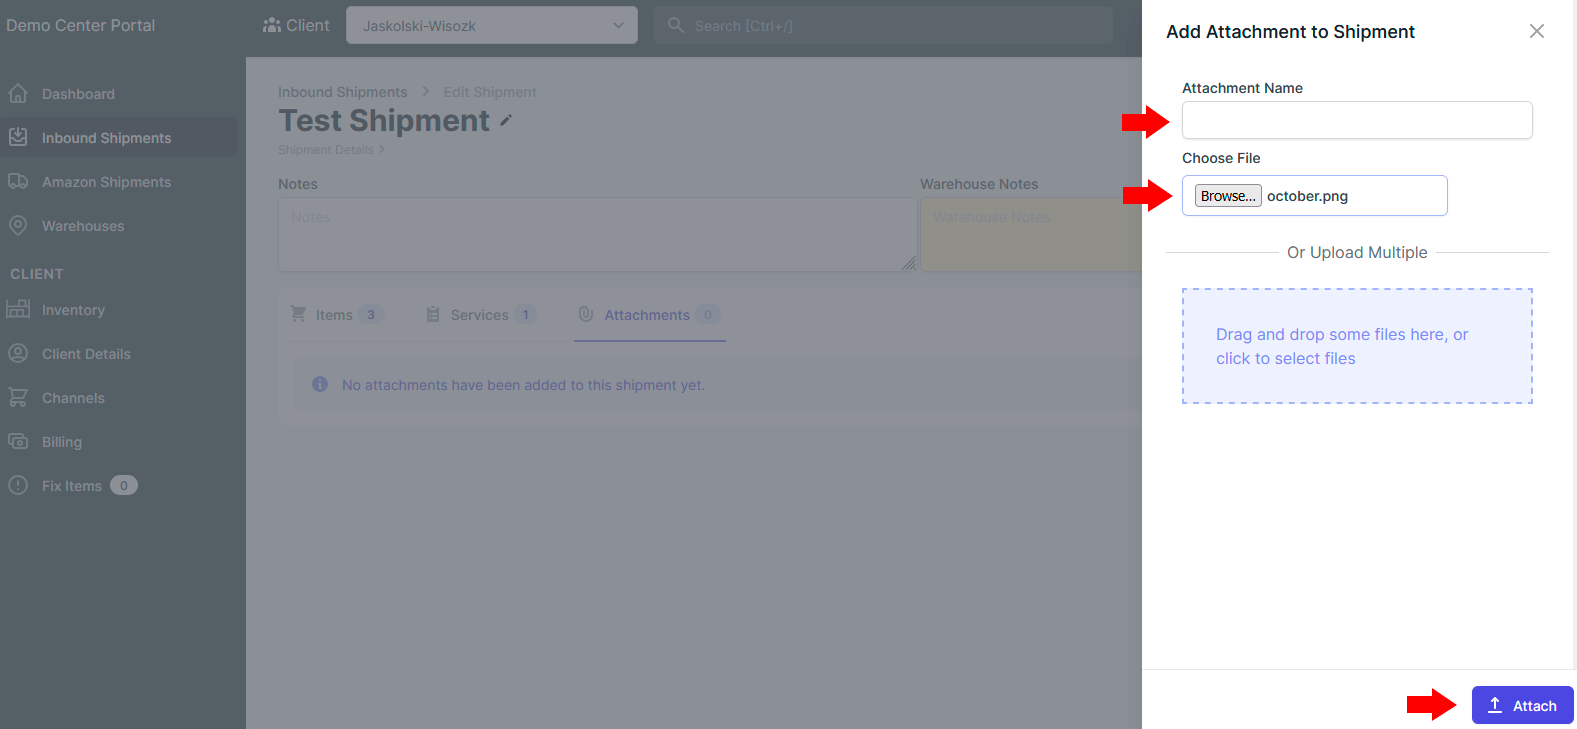
Task: Click the Channels cart icon
Action: pos(18,397)
